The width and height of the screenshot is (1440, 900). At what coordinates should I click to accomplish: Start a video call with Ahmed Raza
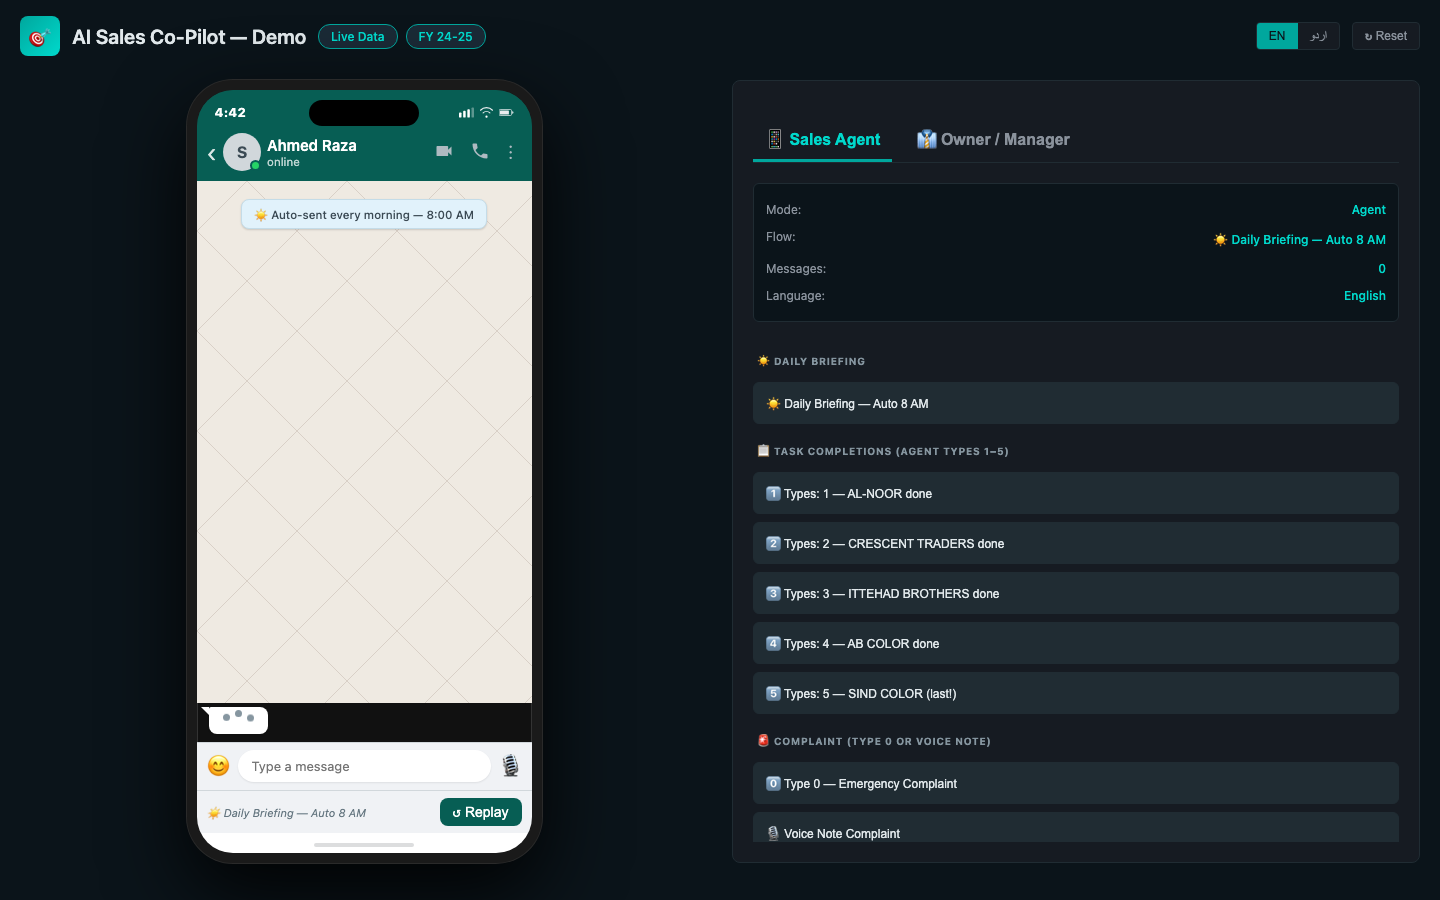pos(444,151)
